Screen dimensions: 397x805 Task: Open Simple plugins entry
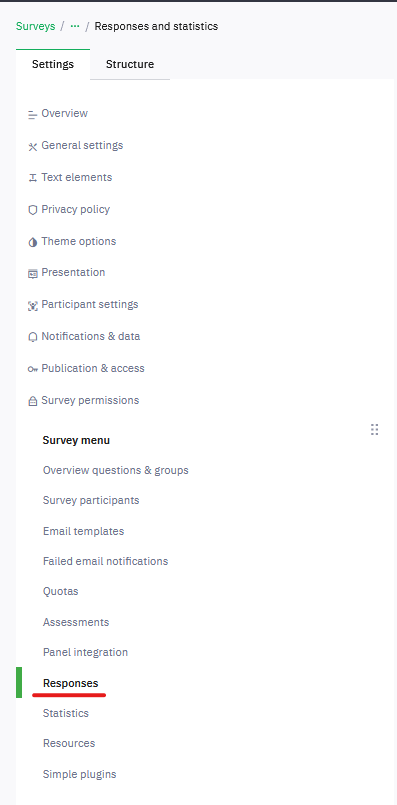coord(80,774)
